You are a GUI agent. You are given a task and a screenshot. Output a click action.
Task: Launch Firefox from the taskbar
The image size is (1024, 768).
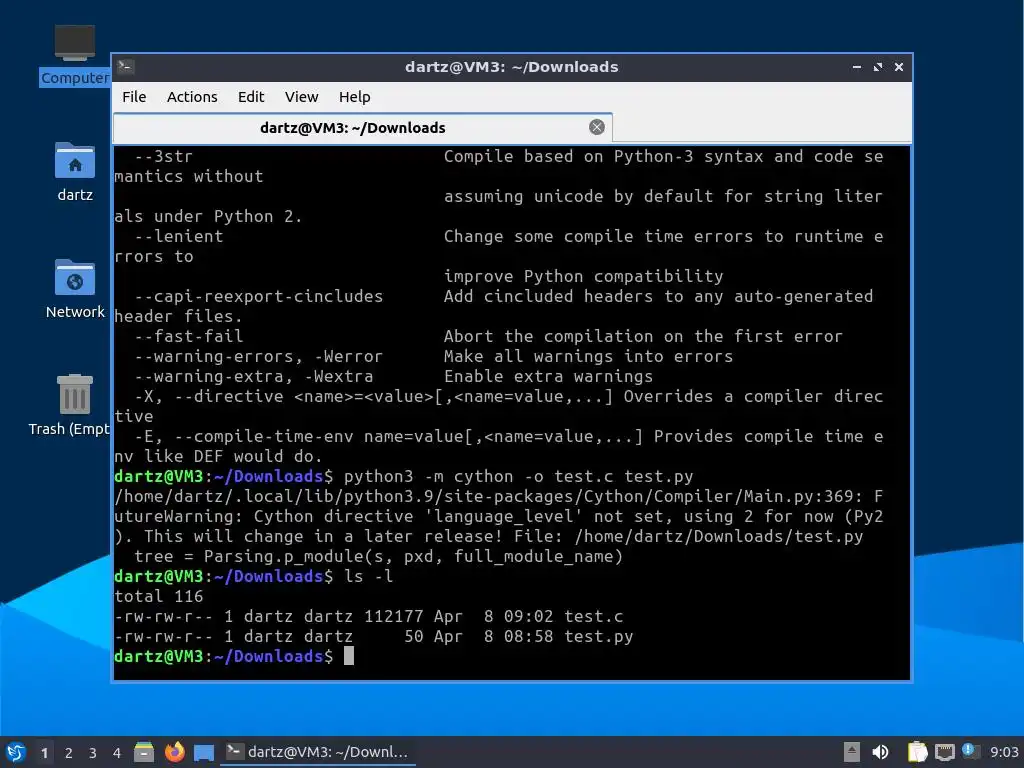coord(174,752)
